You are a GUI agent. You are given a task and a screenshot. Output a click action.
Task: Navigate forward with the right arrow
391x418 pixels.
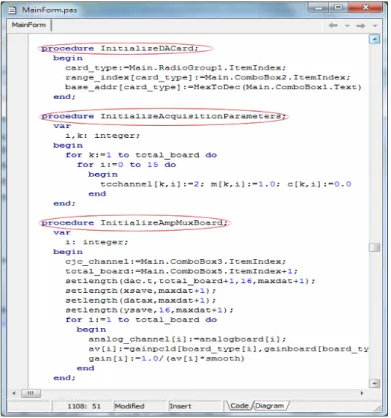(361, 25)
